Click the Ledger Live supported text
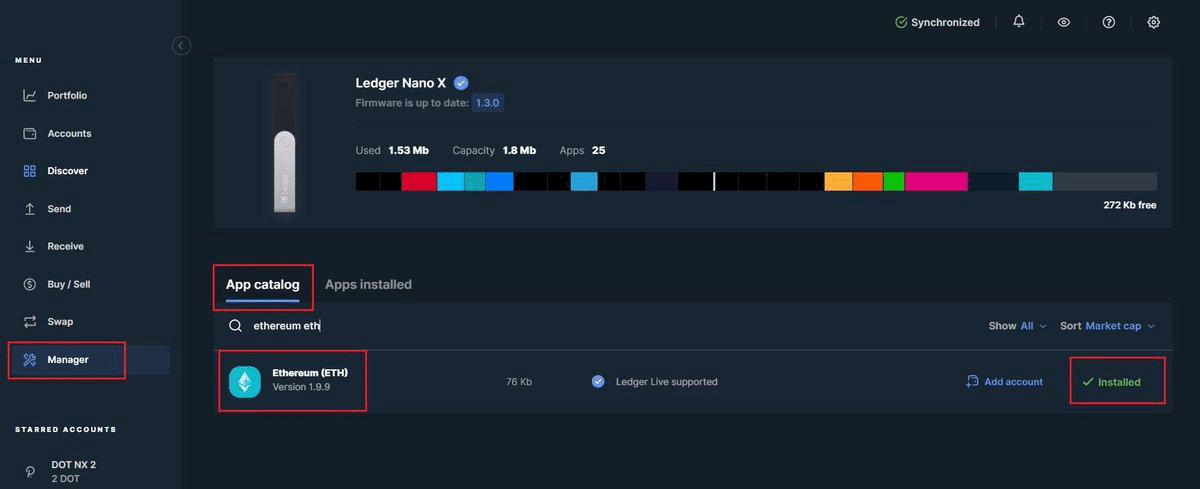Image resolution: width=1200 pixels, height=489 pixels. pos(666,382)
